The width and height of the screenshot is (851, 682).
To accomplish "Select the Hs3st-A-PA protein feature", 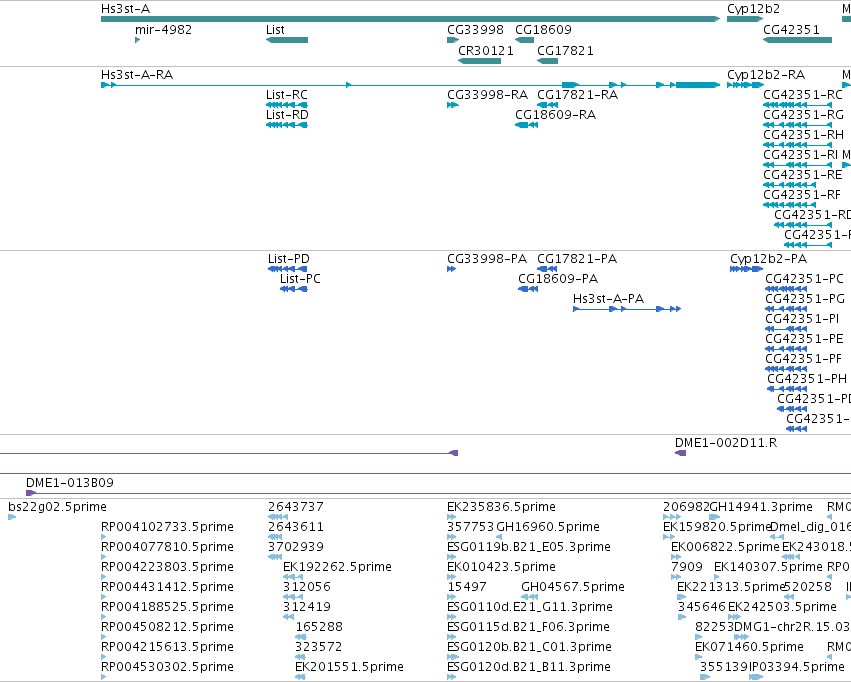I will (627, 309).
